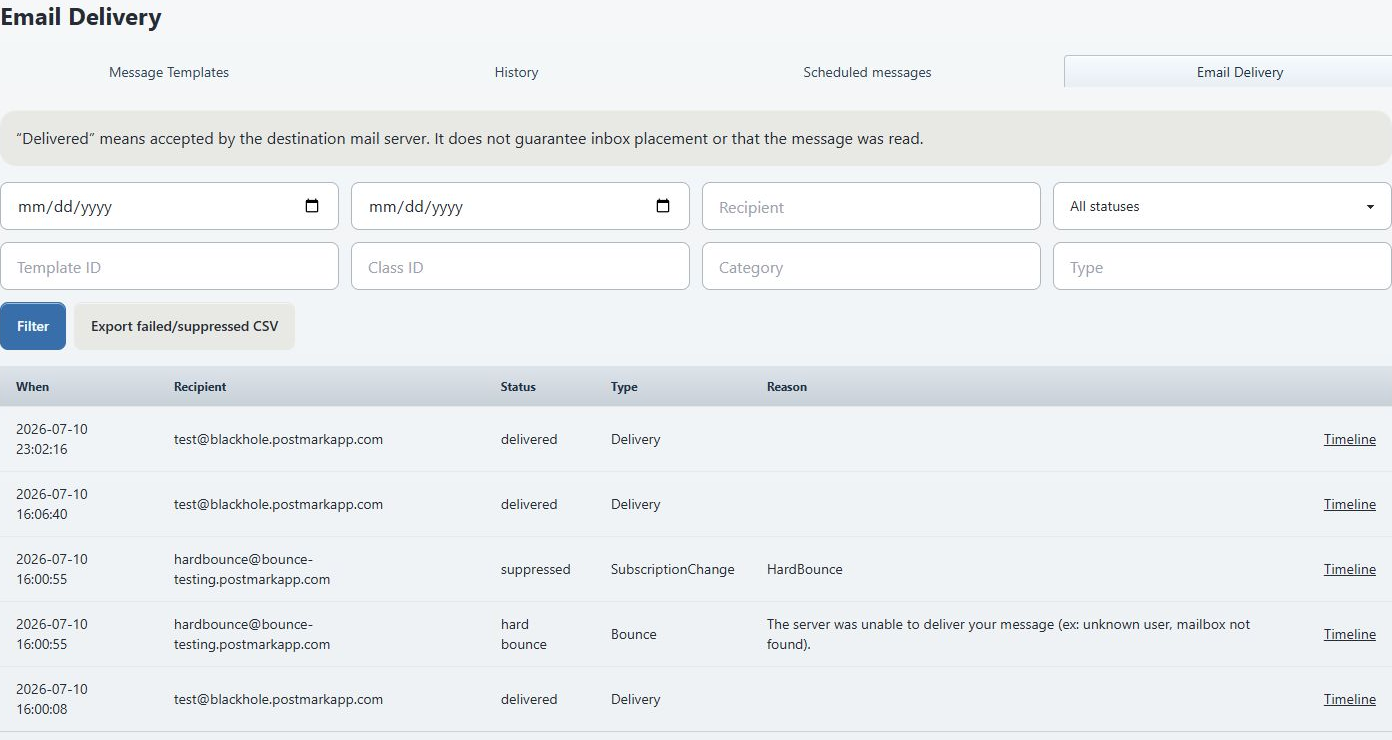Open the History tab

(x=516, y=72)
